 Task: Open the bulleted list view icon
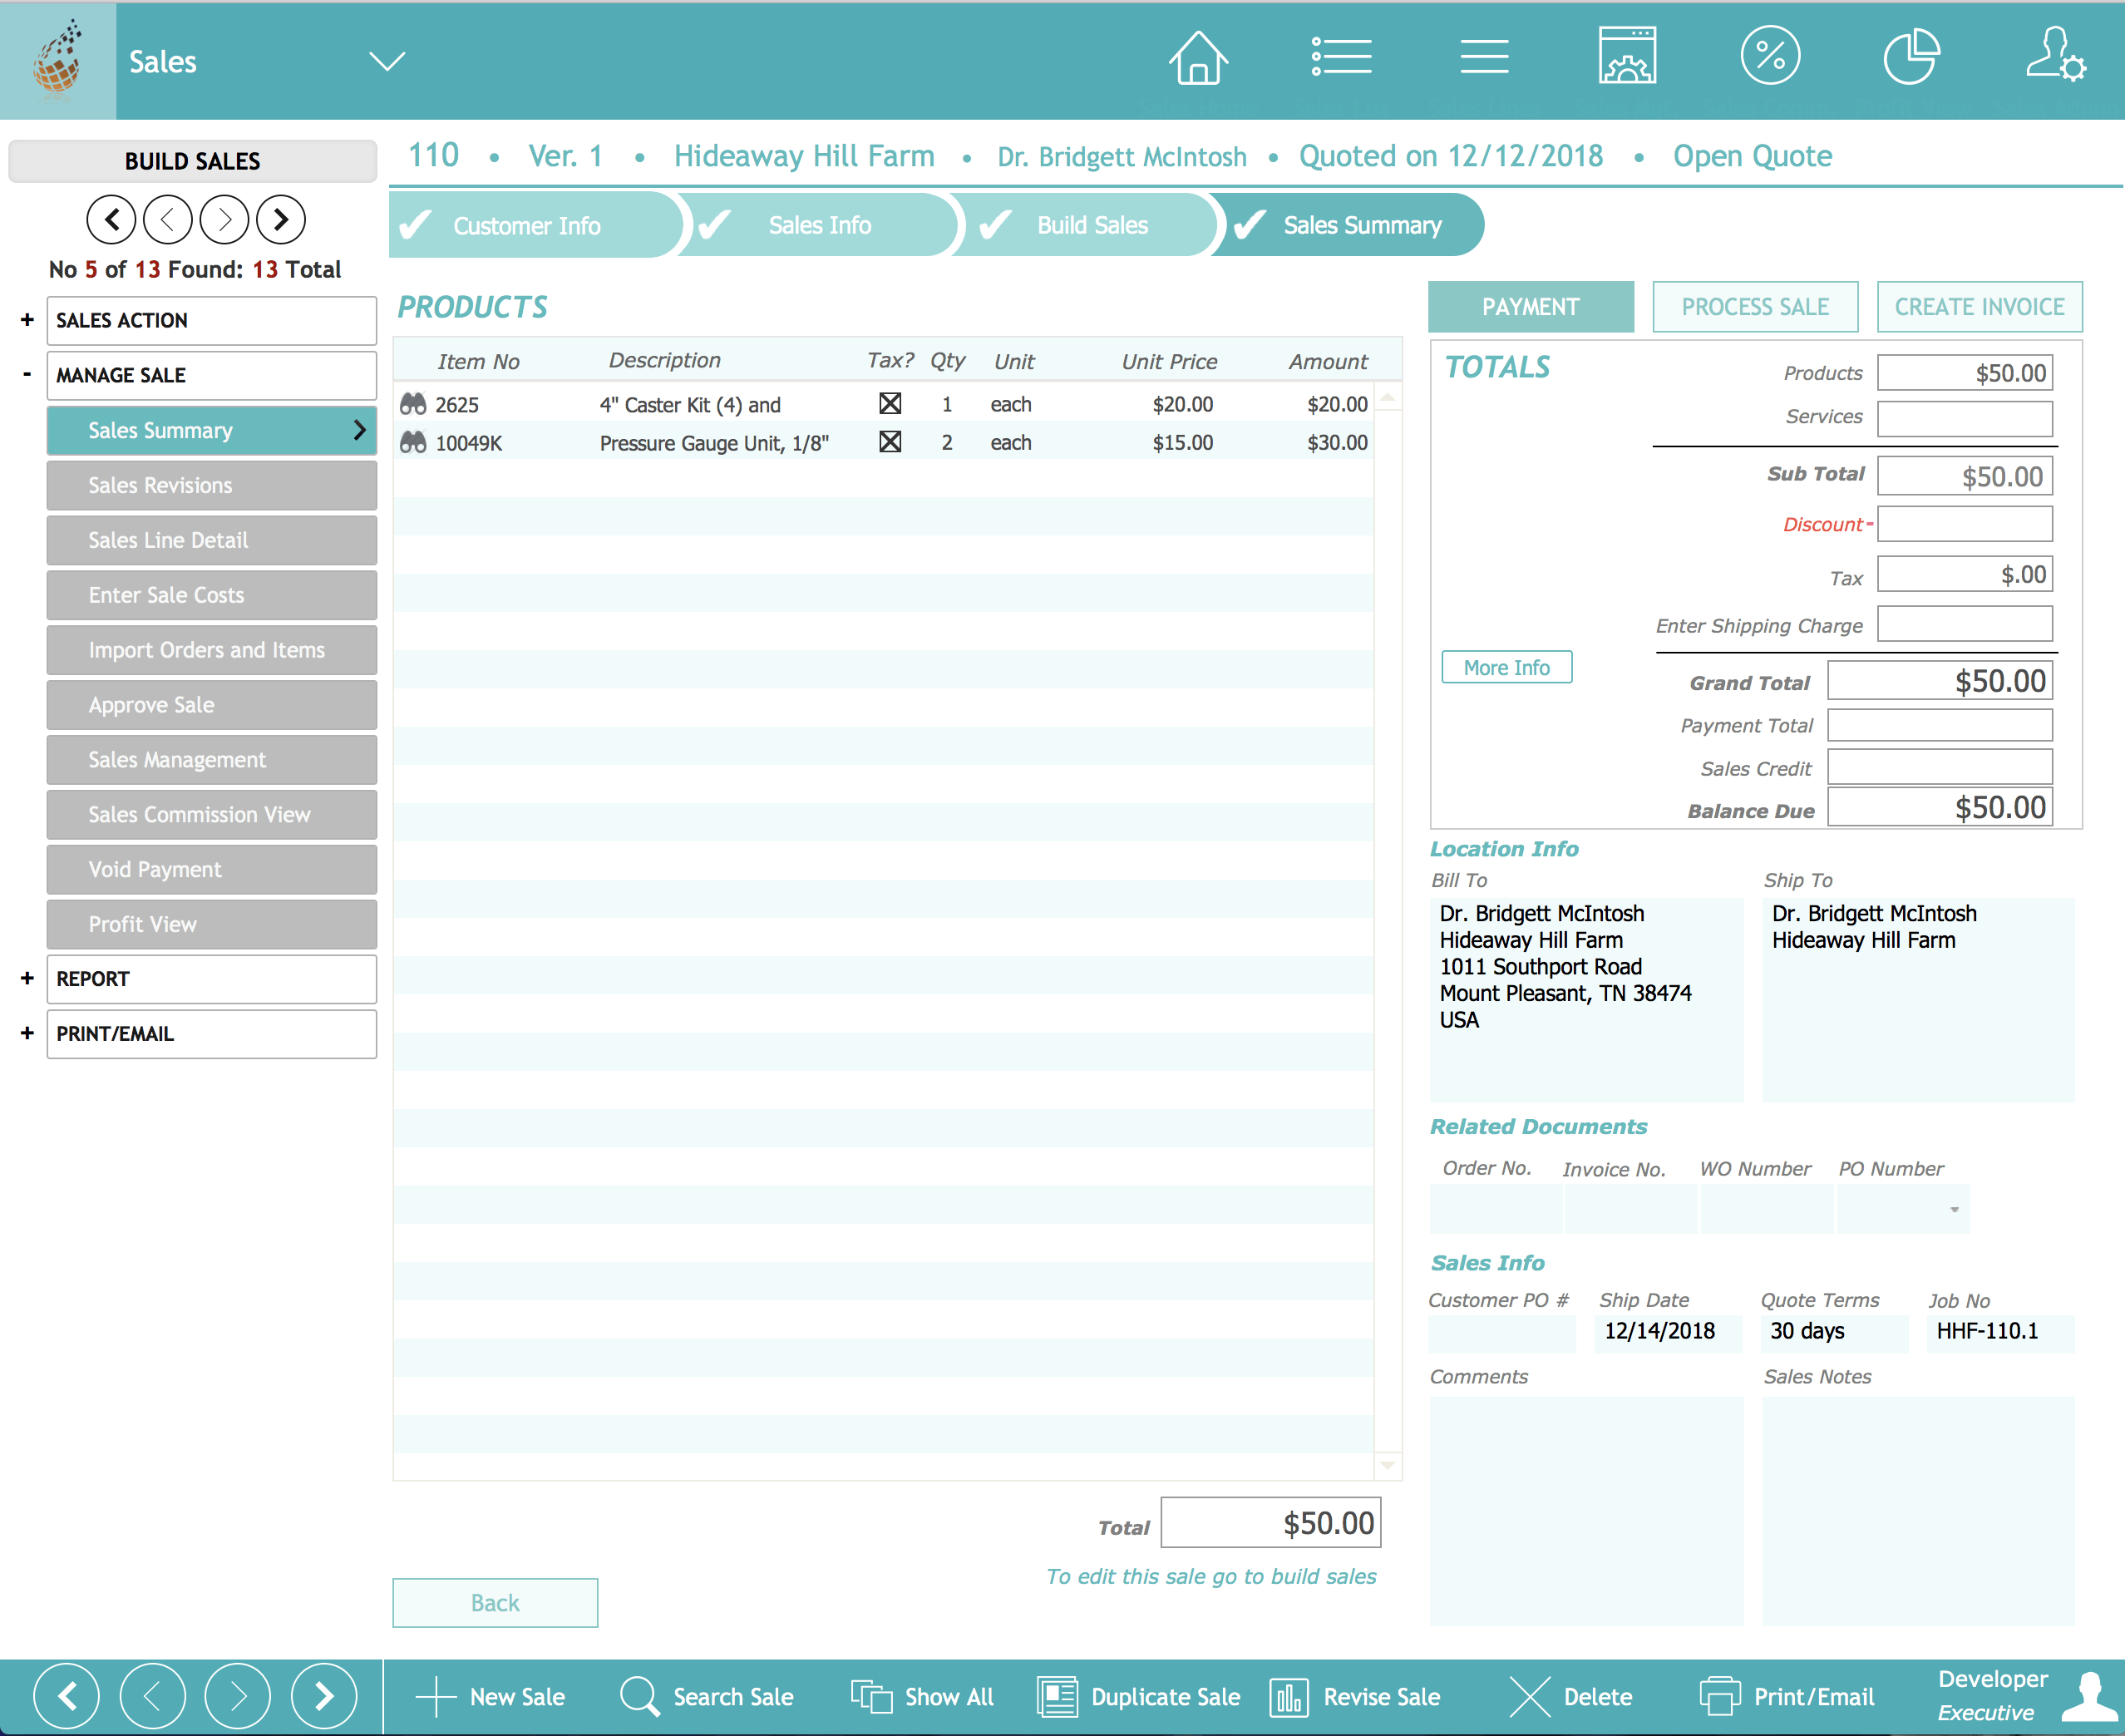pyautogui.click(x=1341, y=57)
